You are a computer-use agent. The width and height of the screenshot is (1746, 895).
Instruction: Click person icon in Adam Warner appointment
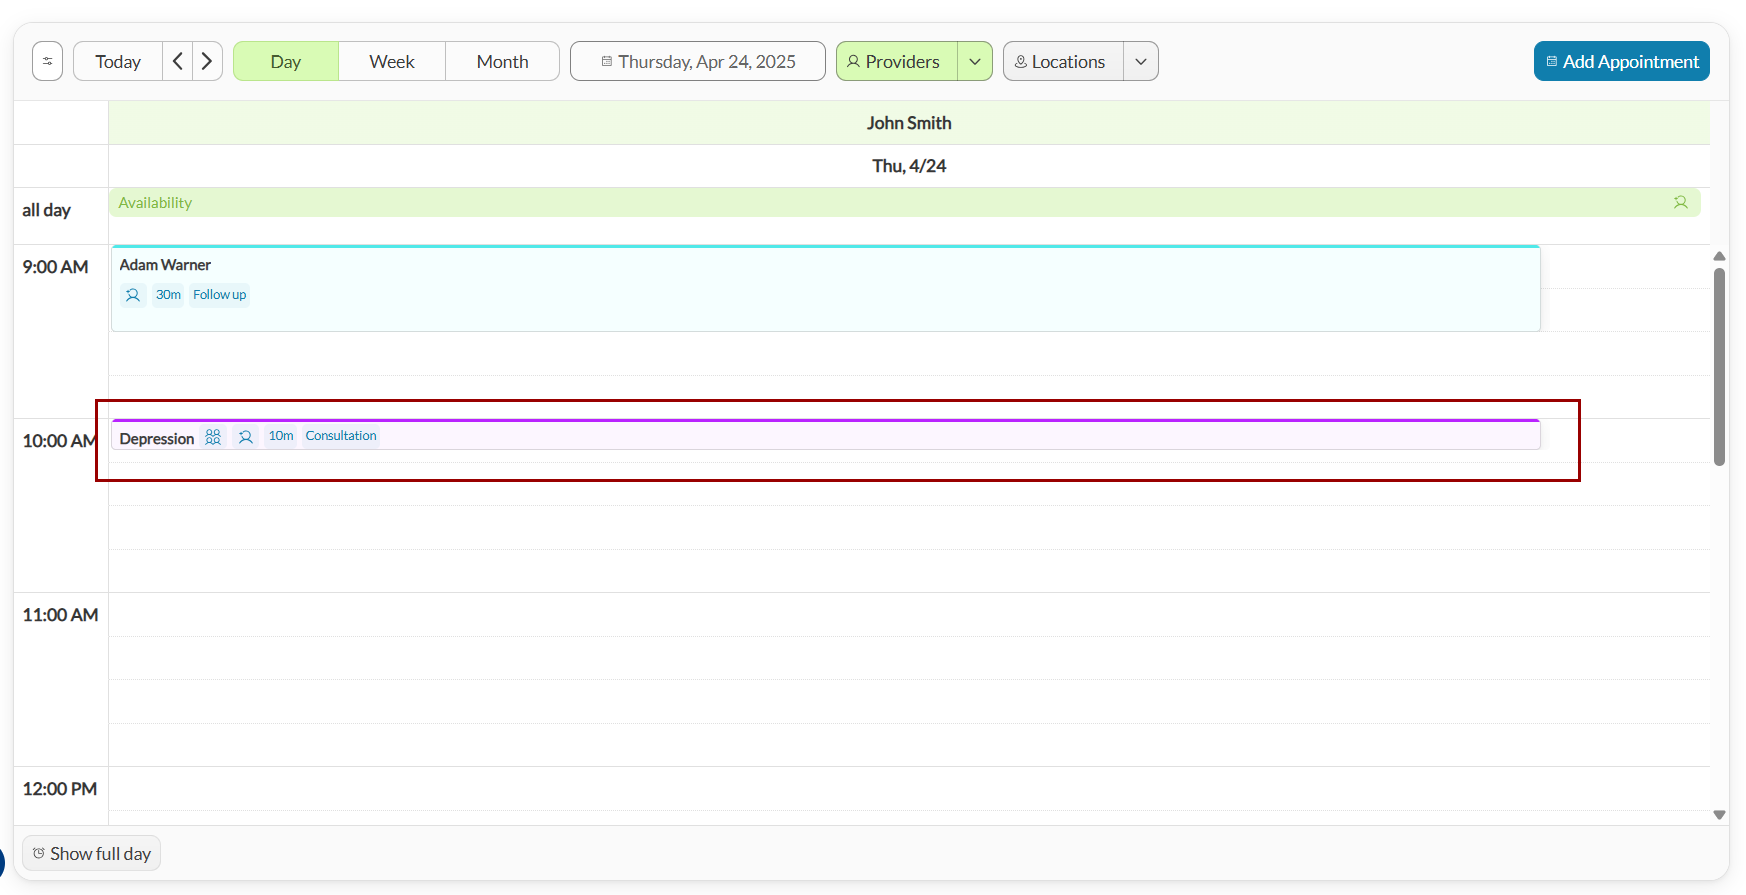click(x=132, y=295)
